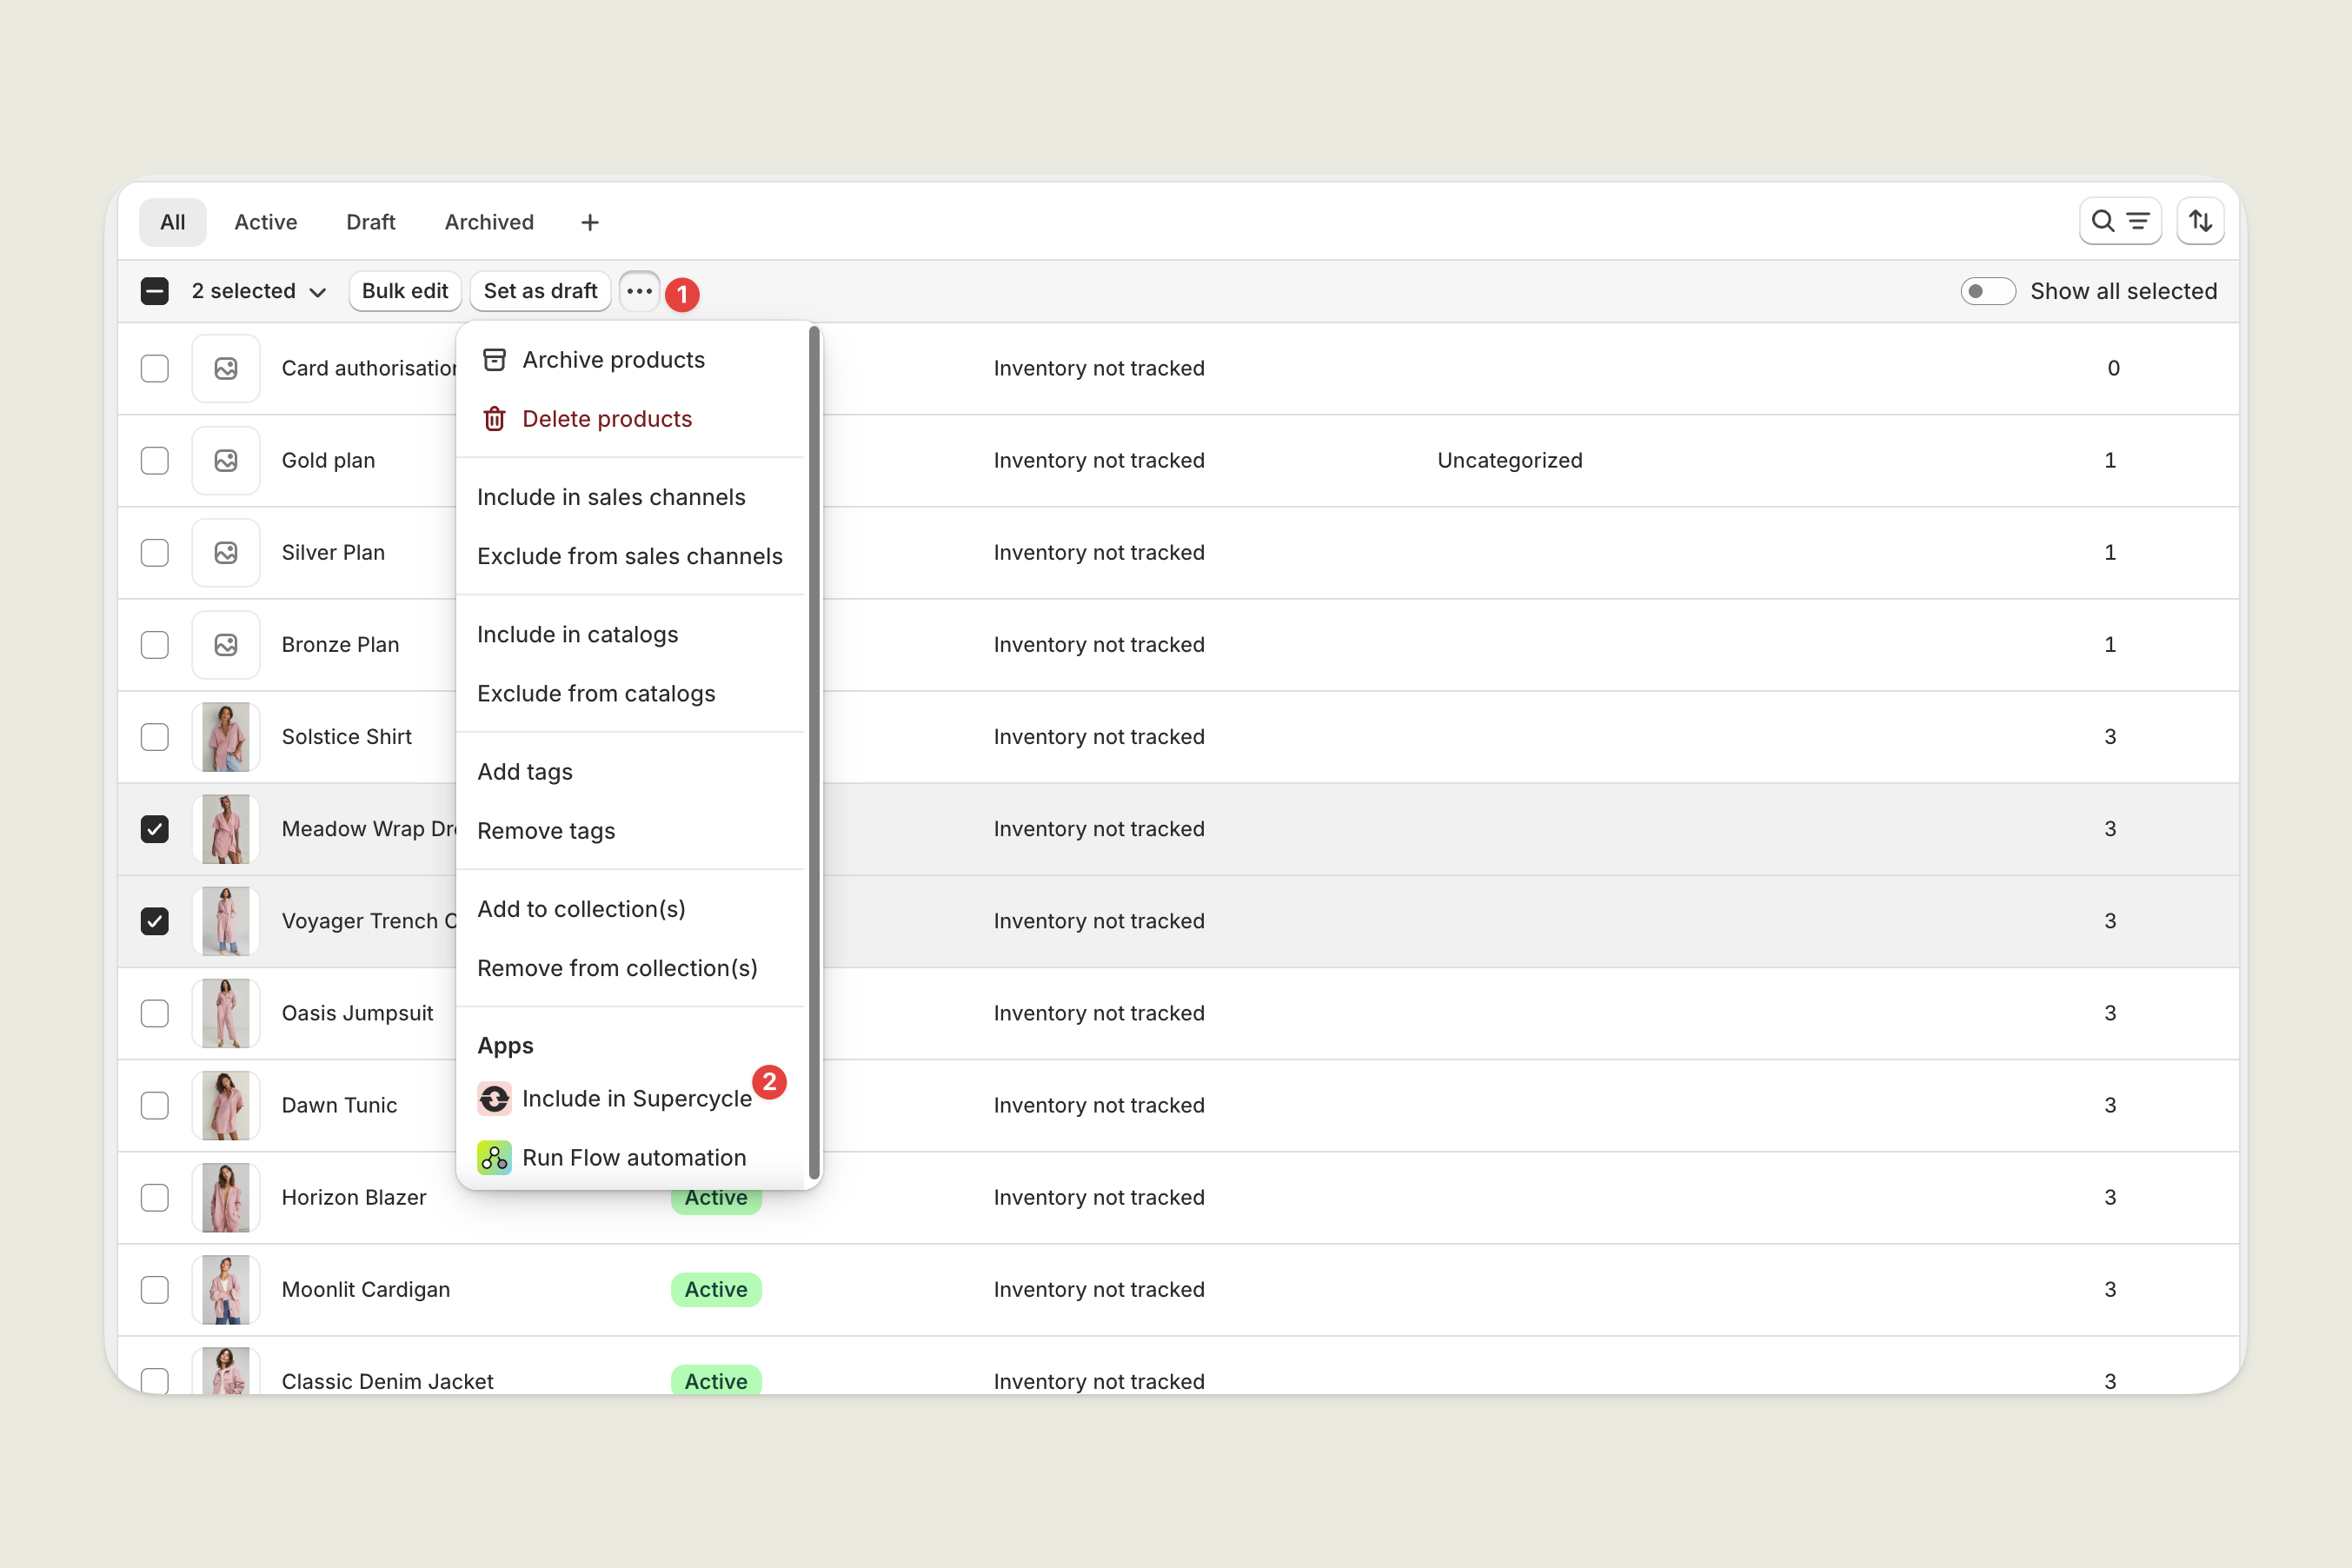The image size is (2352, 1568).
Task: Click the Bulk edit button
Action: [404, 291]
